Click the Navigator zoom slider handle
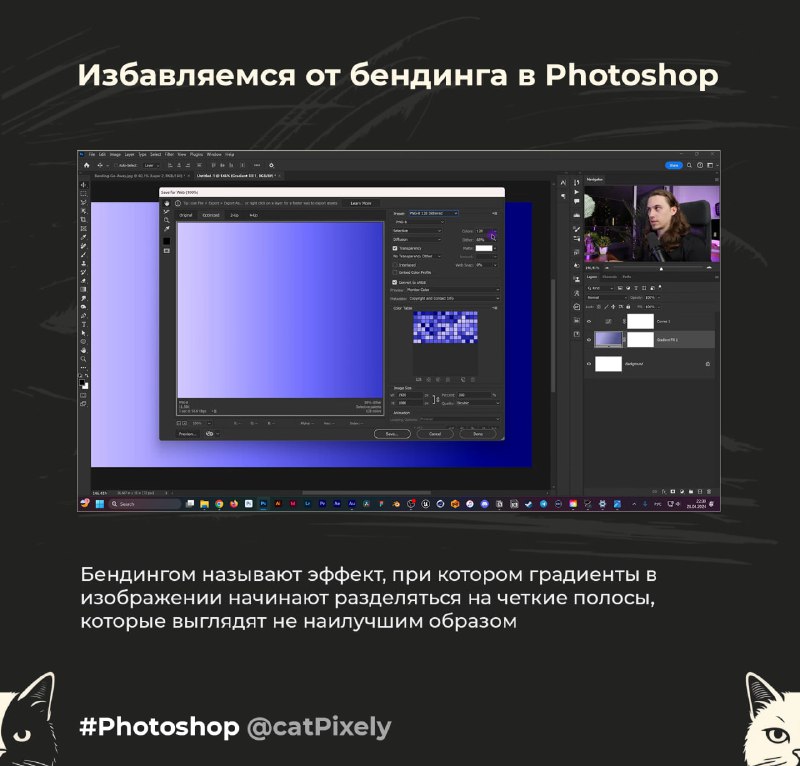 pyautogui.click(x=661, y=268)
